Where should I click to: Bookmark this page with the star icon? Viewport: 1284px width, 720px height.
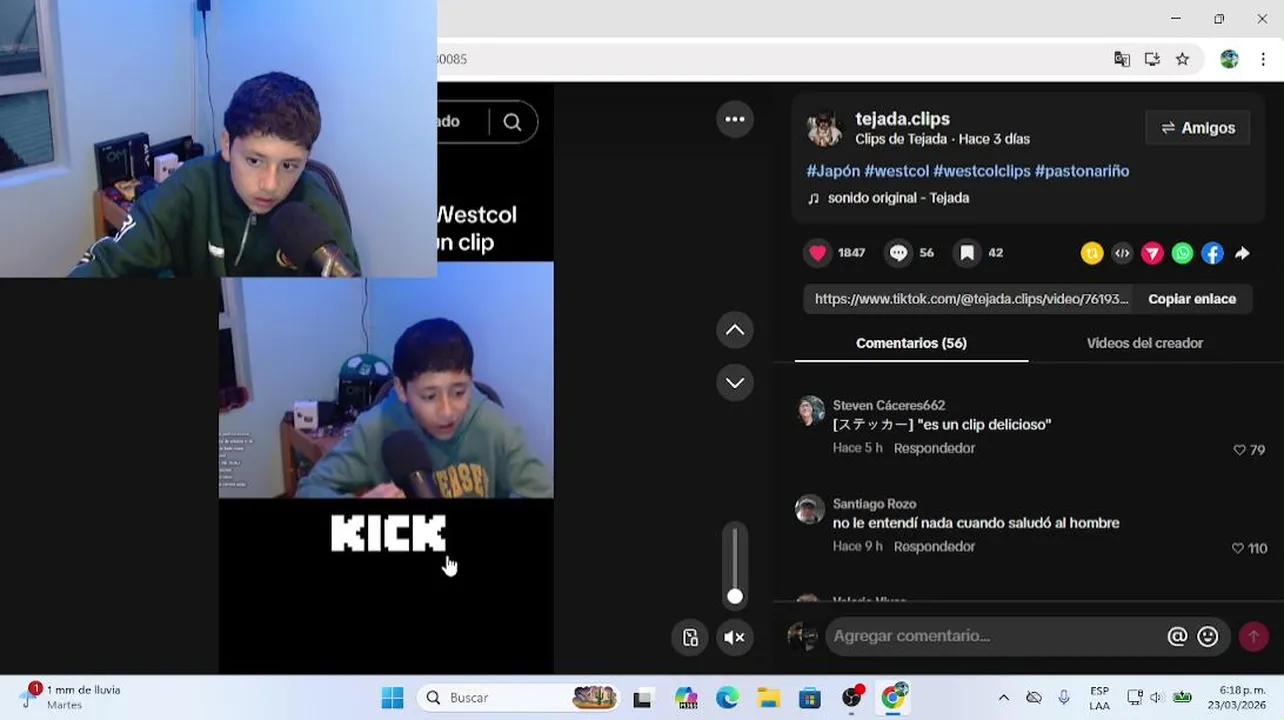tap(1182, 59)
